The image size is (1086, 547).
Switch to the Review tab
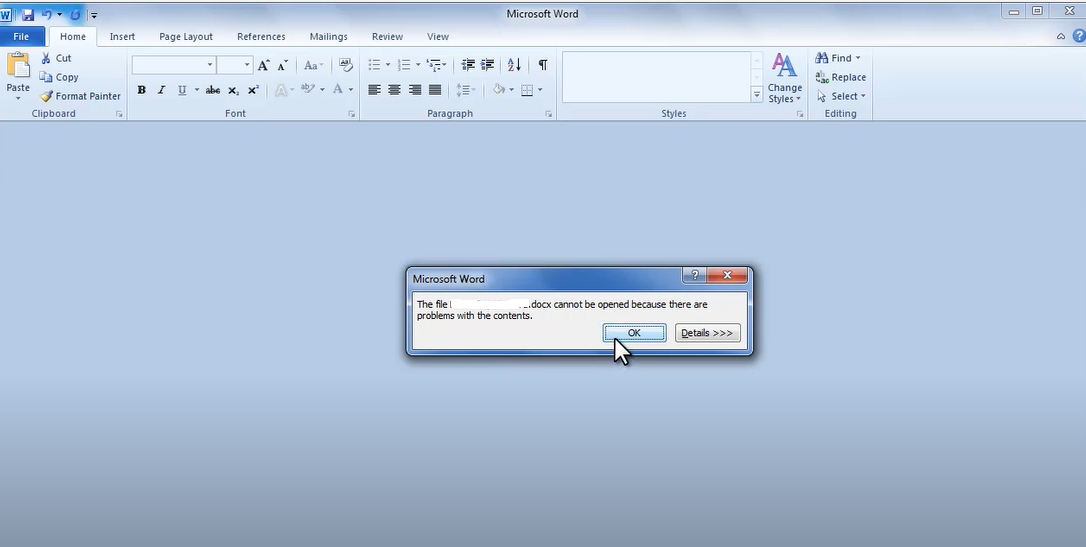[387, 37]
